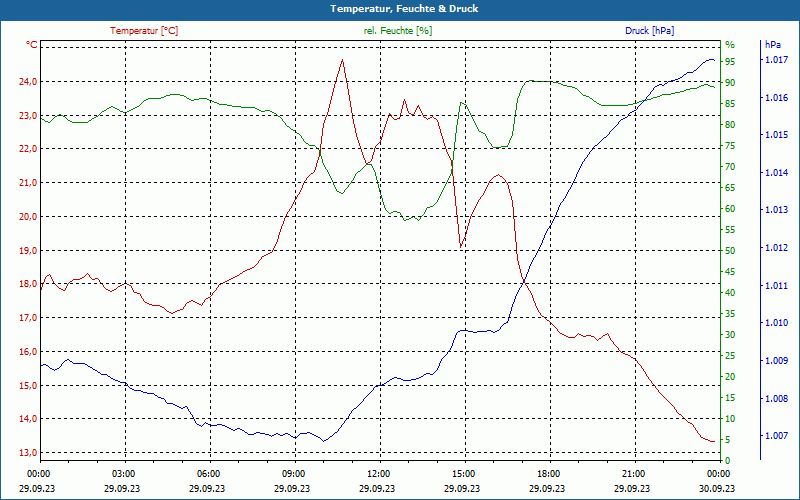Click the 1.012 pressure axis value

776,248
